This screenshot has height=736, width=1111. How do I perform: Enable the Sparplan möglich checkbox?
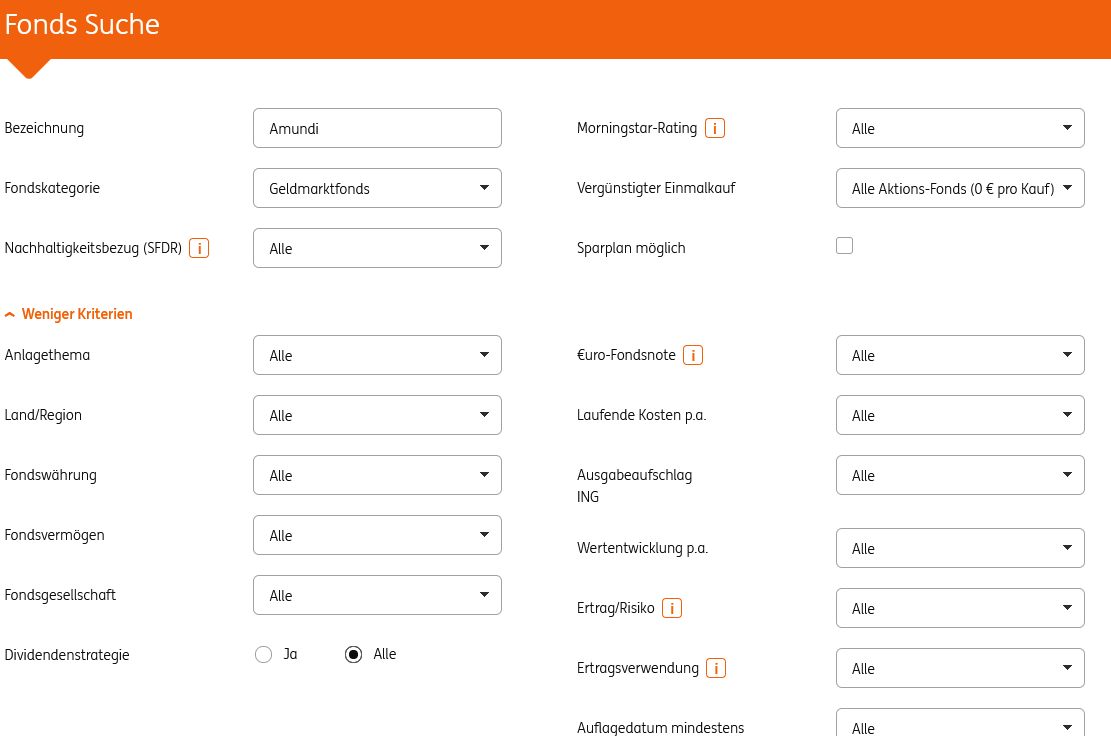(x=845, y=246)
